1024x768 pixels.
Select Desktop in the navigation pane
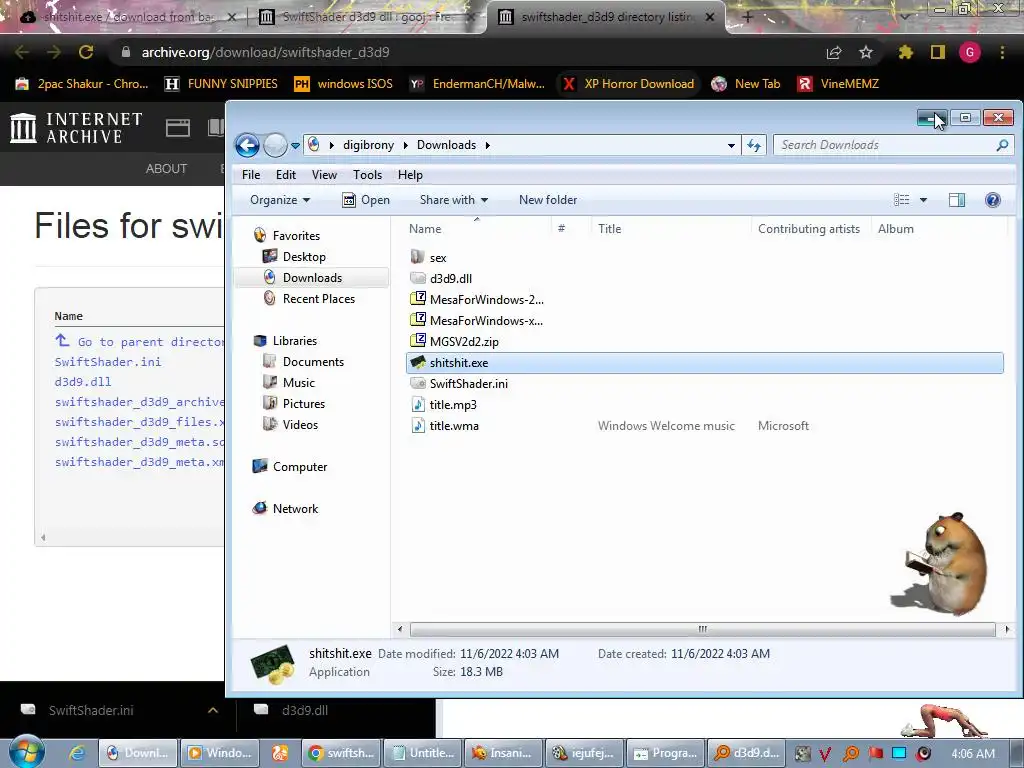[x=304, y=257]
